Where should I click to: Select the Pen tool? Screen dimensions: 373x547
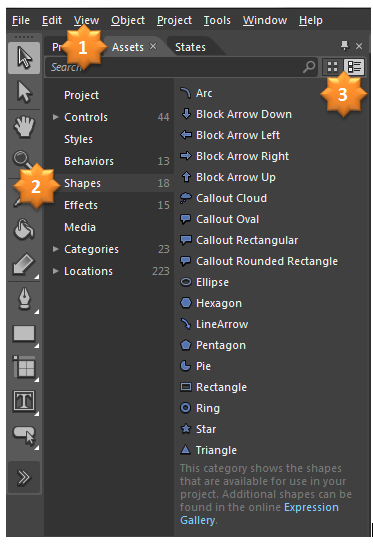pos(24,299)
